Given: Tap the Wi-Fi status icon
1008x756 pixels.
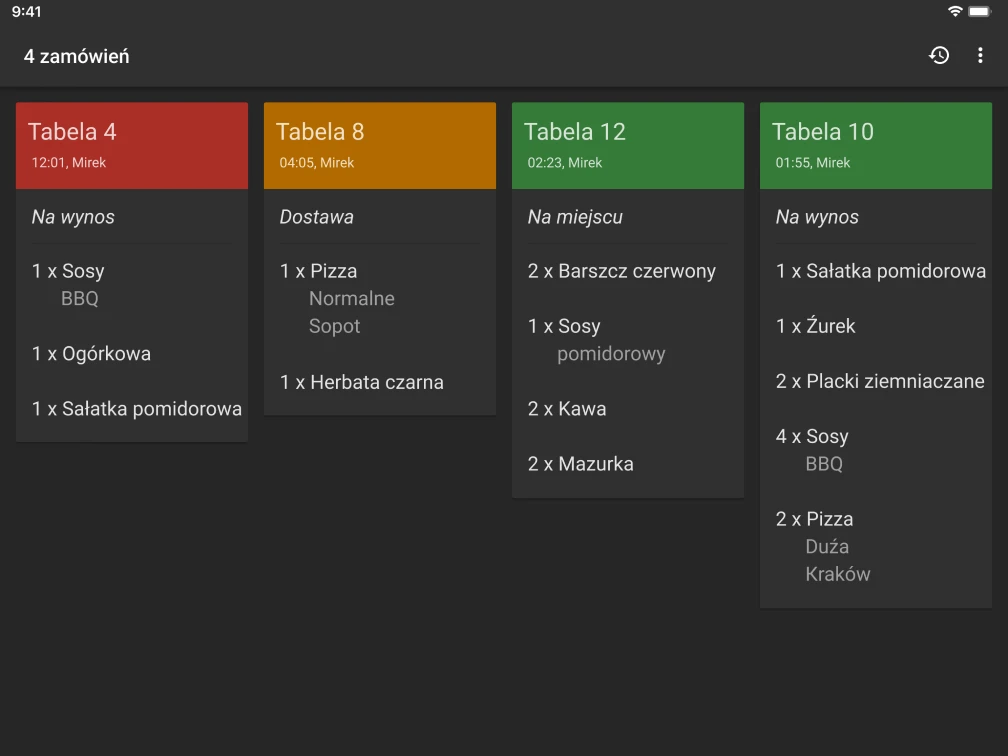Looking at the screenshot, I should (955, 11).
